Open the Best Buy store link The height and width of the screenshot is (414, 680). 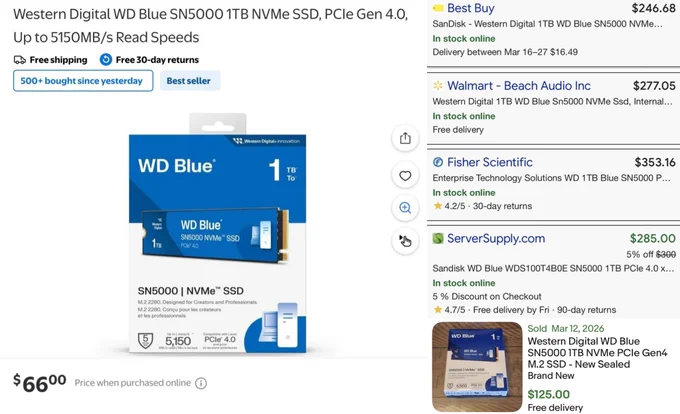point(471,8)
